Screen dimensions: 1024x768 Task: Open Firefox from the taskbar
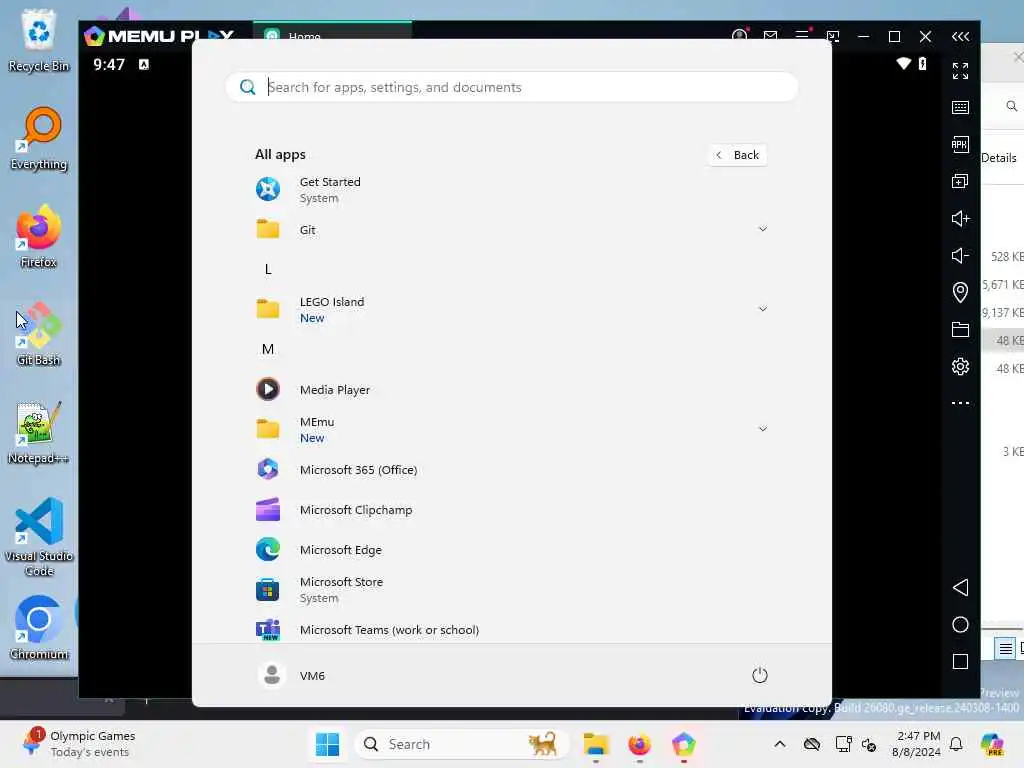[639, 744]
